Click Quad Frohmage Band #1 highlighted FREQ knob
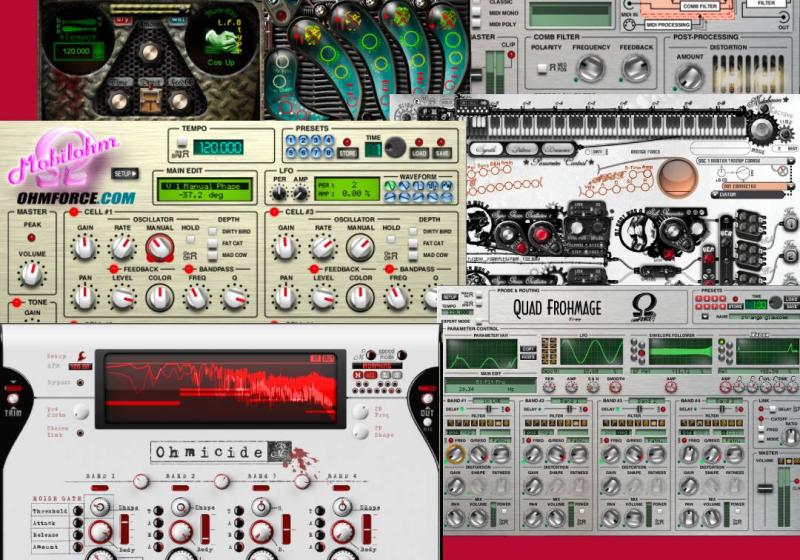Viewport: 800px width, 560px height. [x=455, y=454]
